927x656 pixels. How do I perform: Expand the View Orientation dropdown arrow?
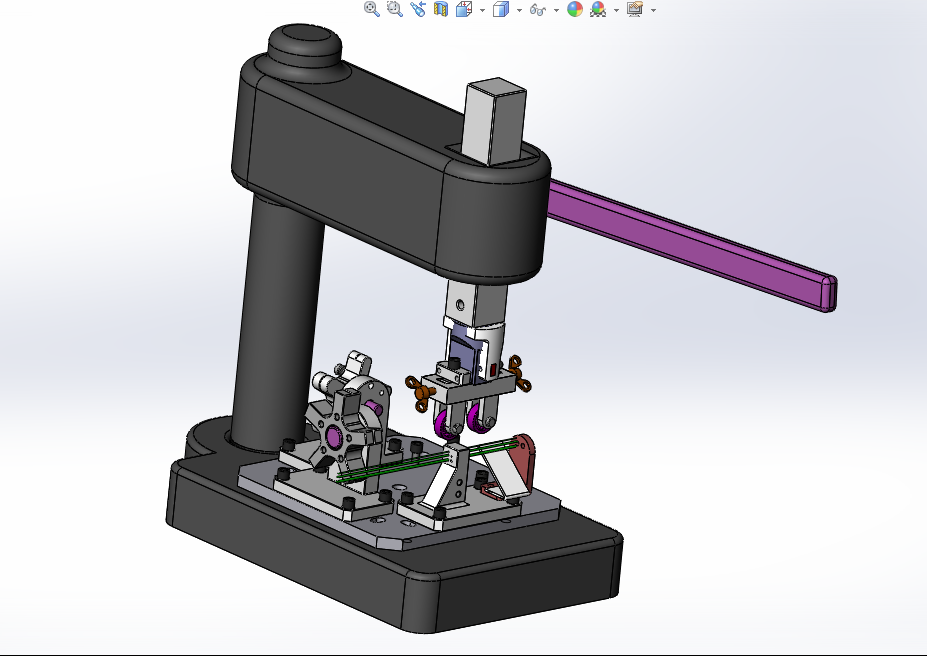point(482,10)
